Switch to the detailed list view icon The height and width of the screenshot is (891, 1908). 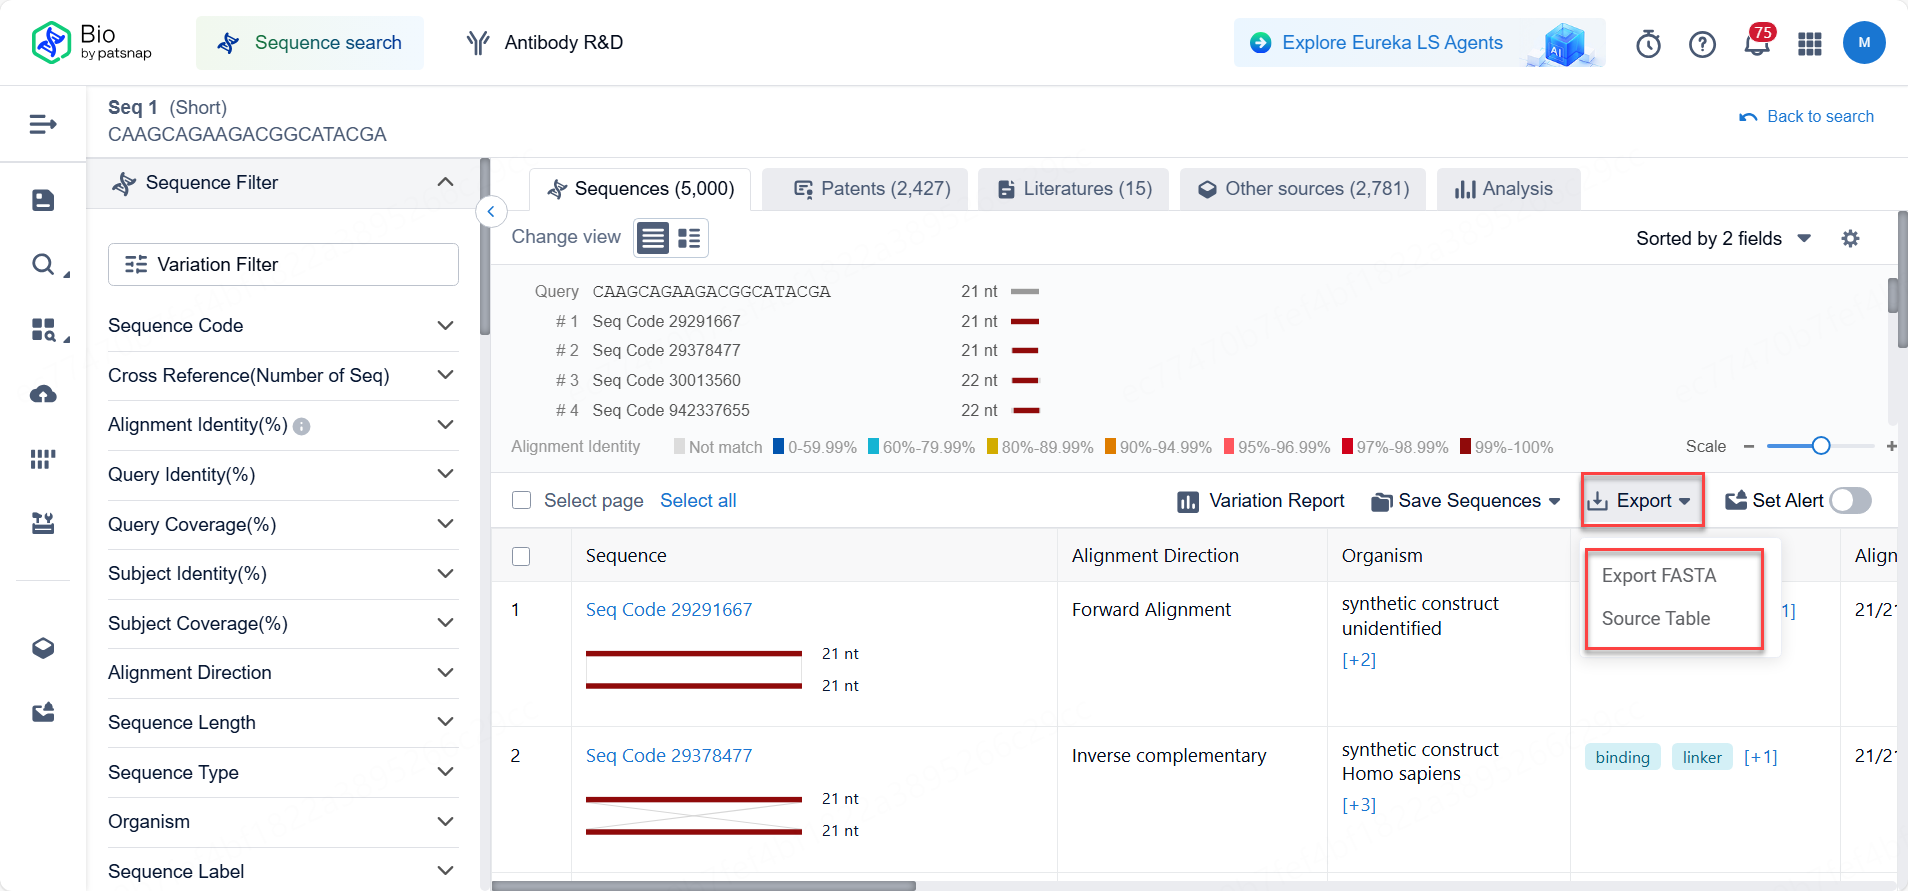689,238
